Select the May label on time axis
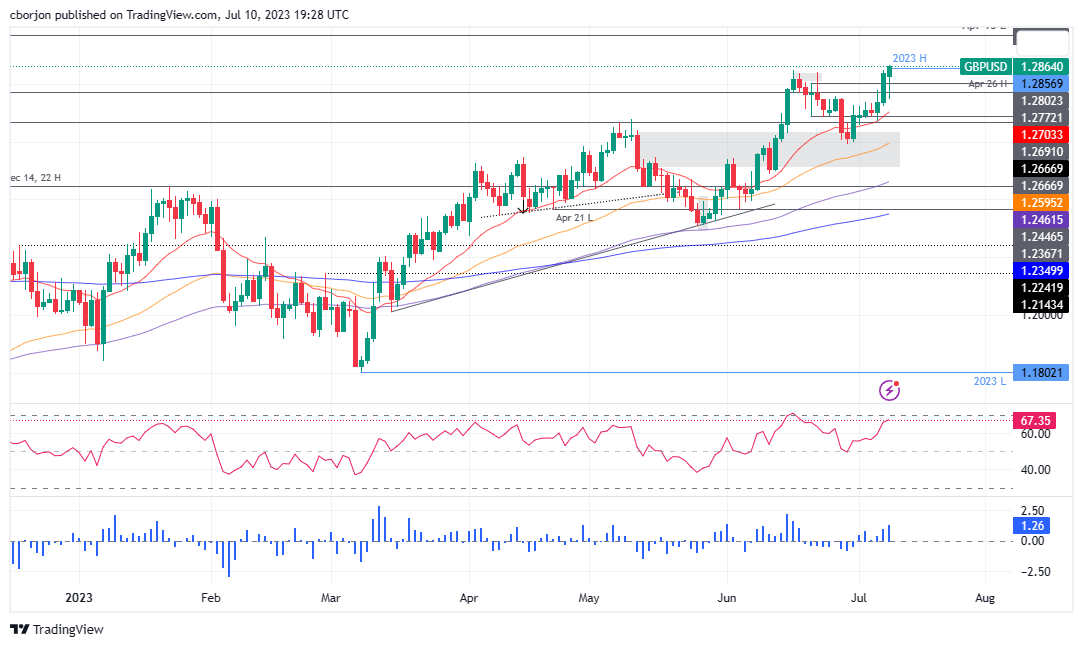The image size is (1083, 647). click(588, 597)
